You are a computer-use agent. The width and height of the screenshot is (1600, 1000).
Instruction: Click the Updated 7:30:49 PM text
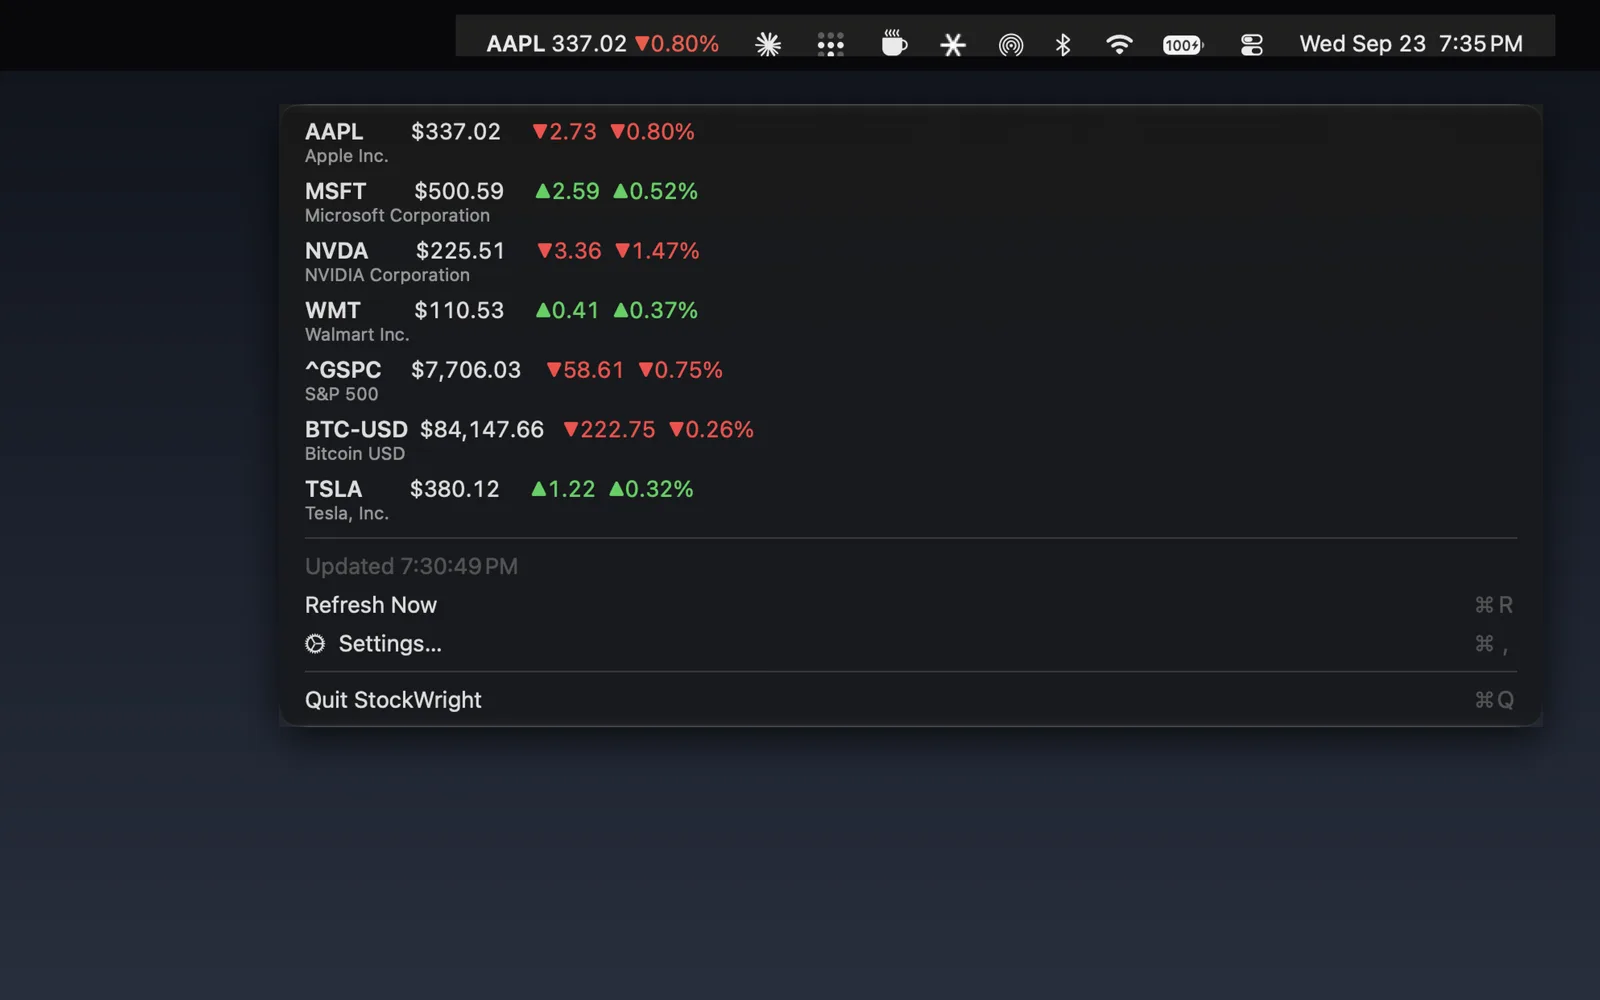[x=411, y=567]
